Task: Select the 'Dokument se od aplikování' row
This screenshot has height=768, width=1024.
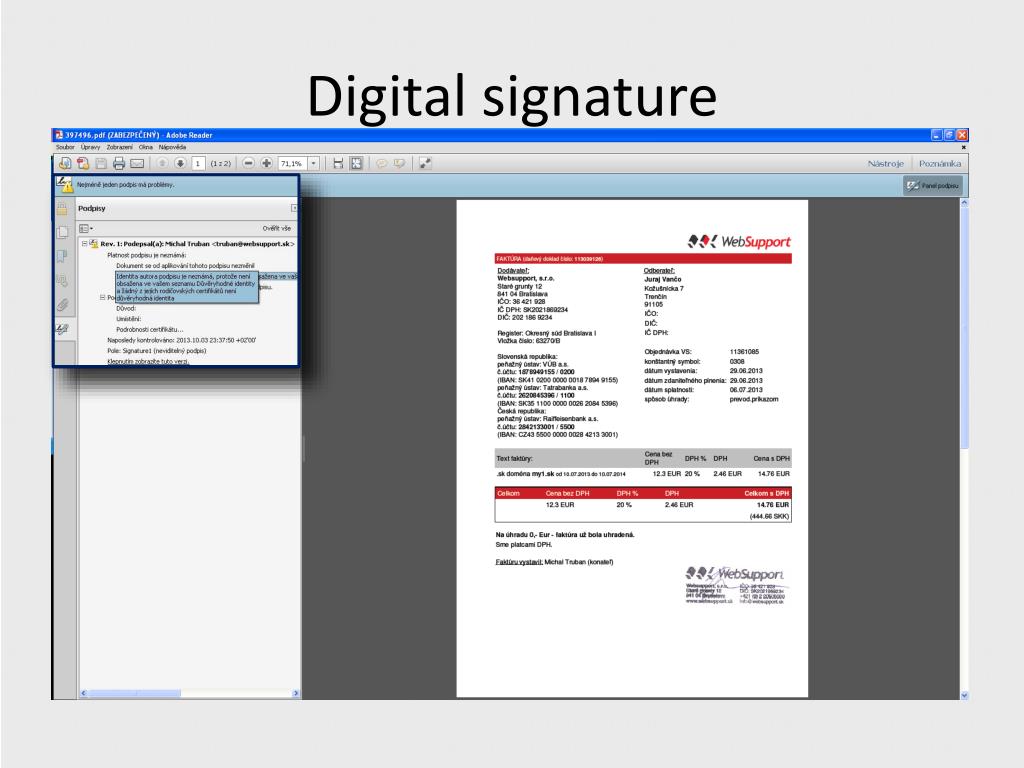Action: coord(185,266)
